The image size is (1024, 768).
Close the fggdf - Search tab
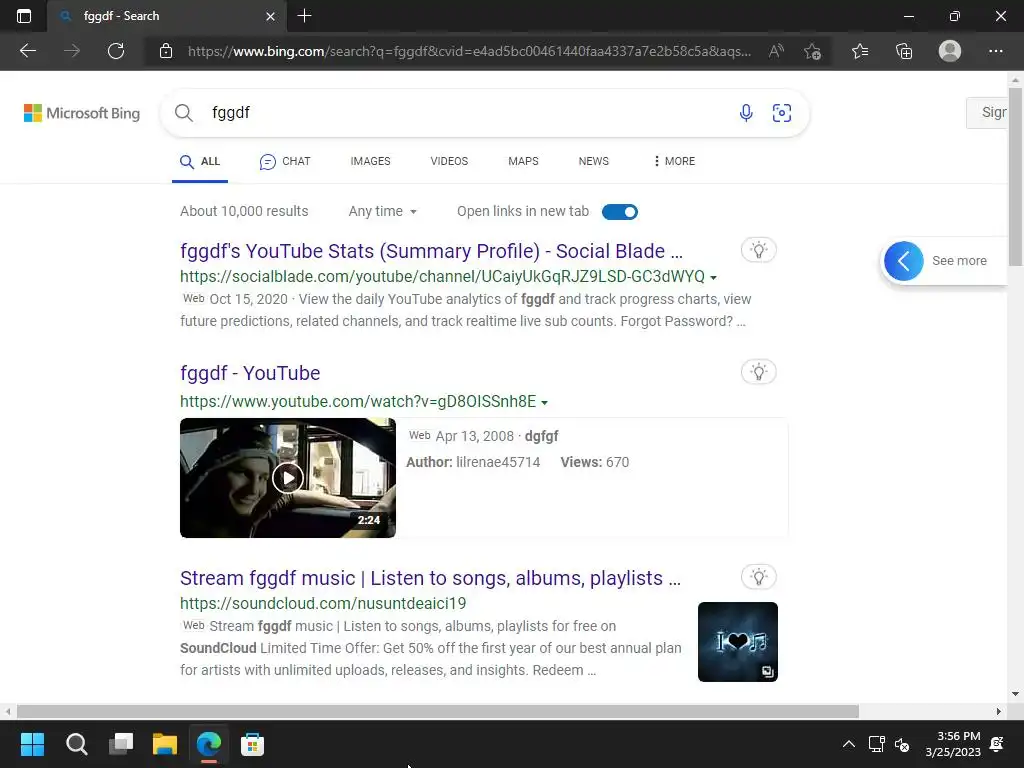[x=270, y=16]
